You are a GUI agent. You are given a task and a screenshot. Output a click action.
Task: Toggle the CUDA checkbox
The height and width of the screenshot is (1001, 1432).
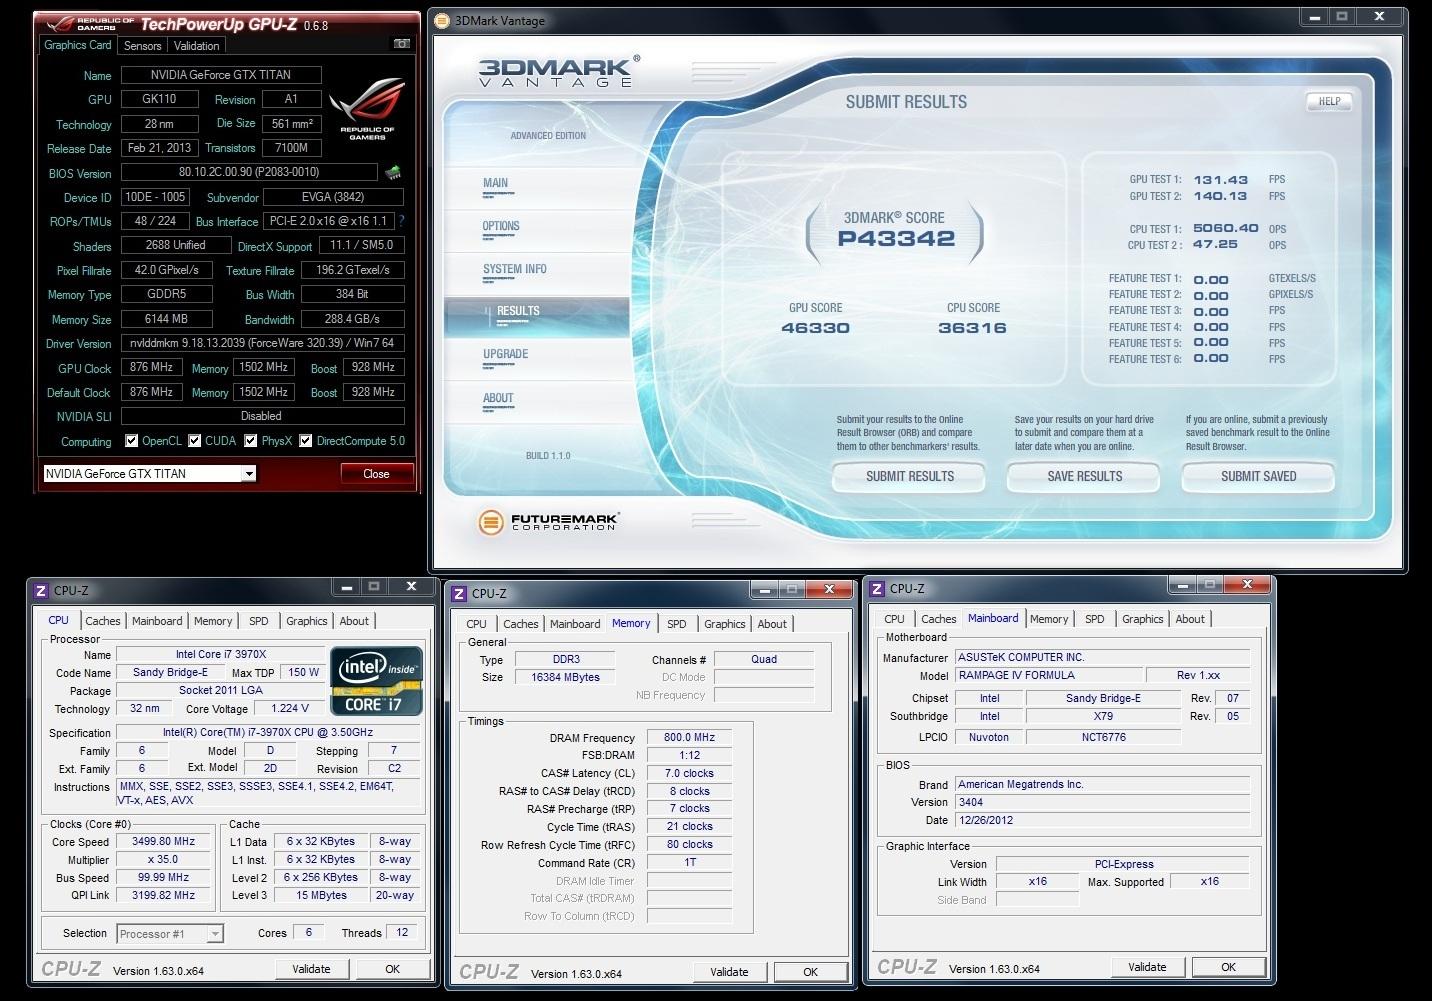point(195,441)
